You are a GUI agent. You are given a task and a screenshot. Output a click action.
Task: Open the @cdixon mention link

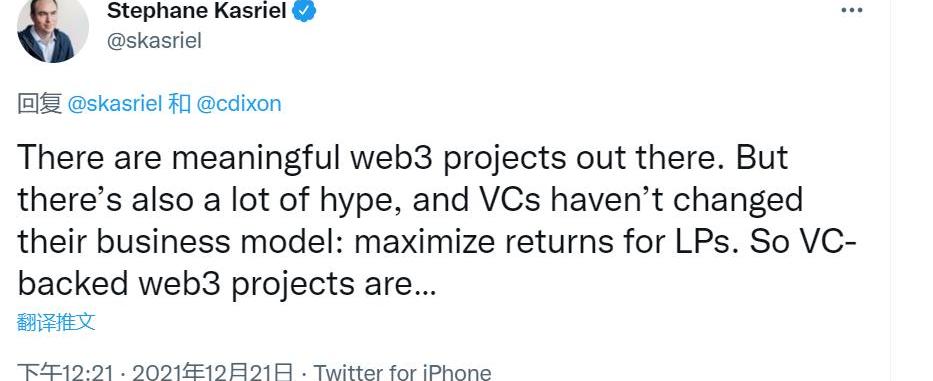(x=239, y=104)
